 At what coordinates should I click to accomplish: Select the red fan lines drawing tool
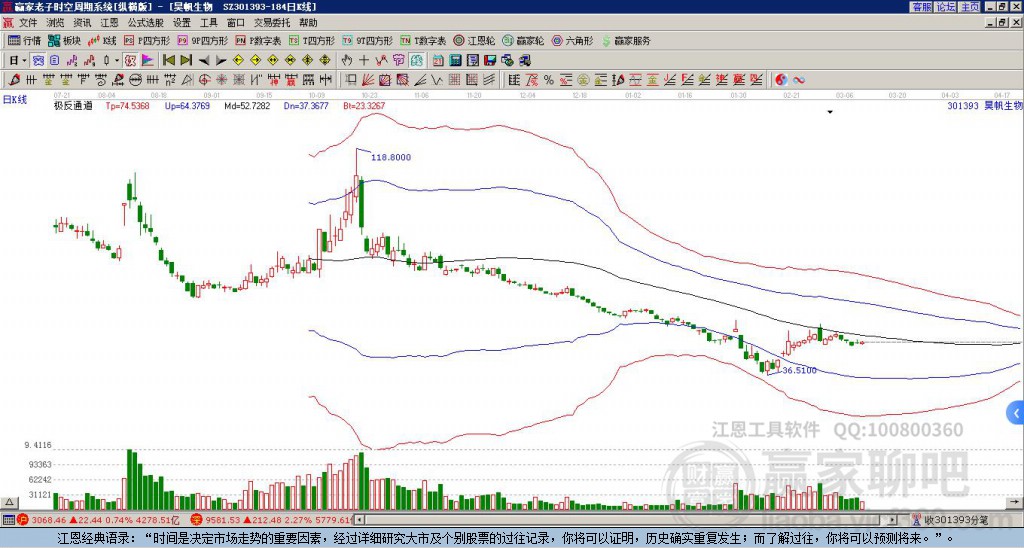368,80
